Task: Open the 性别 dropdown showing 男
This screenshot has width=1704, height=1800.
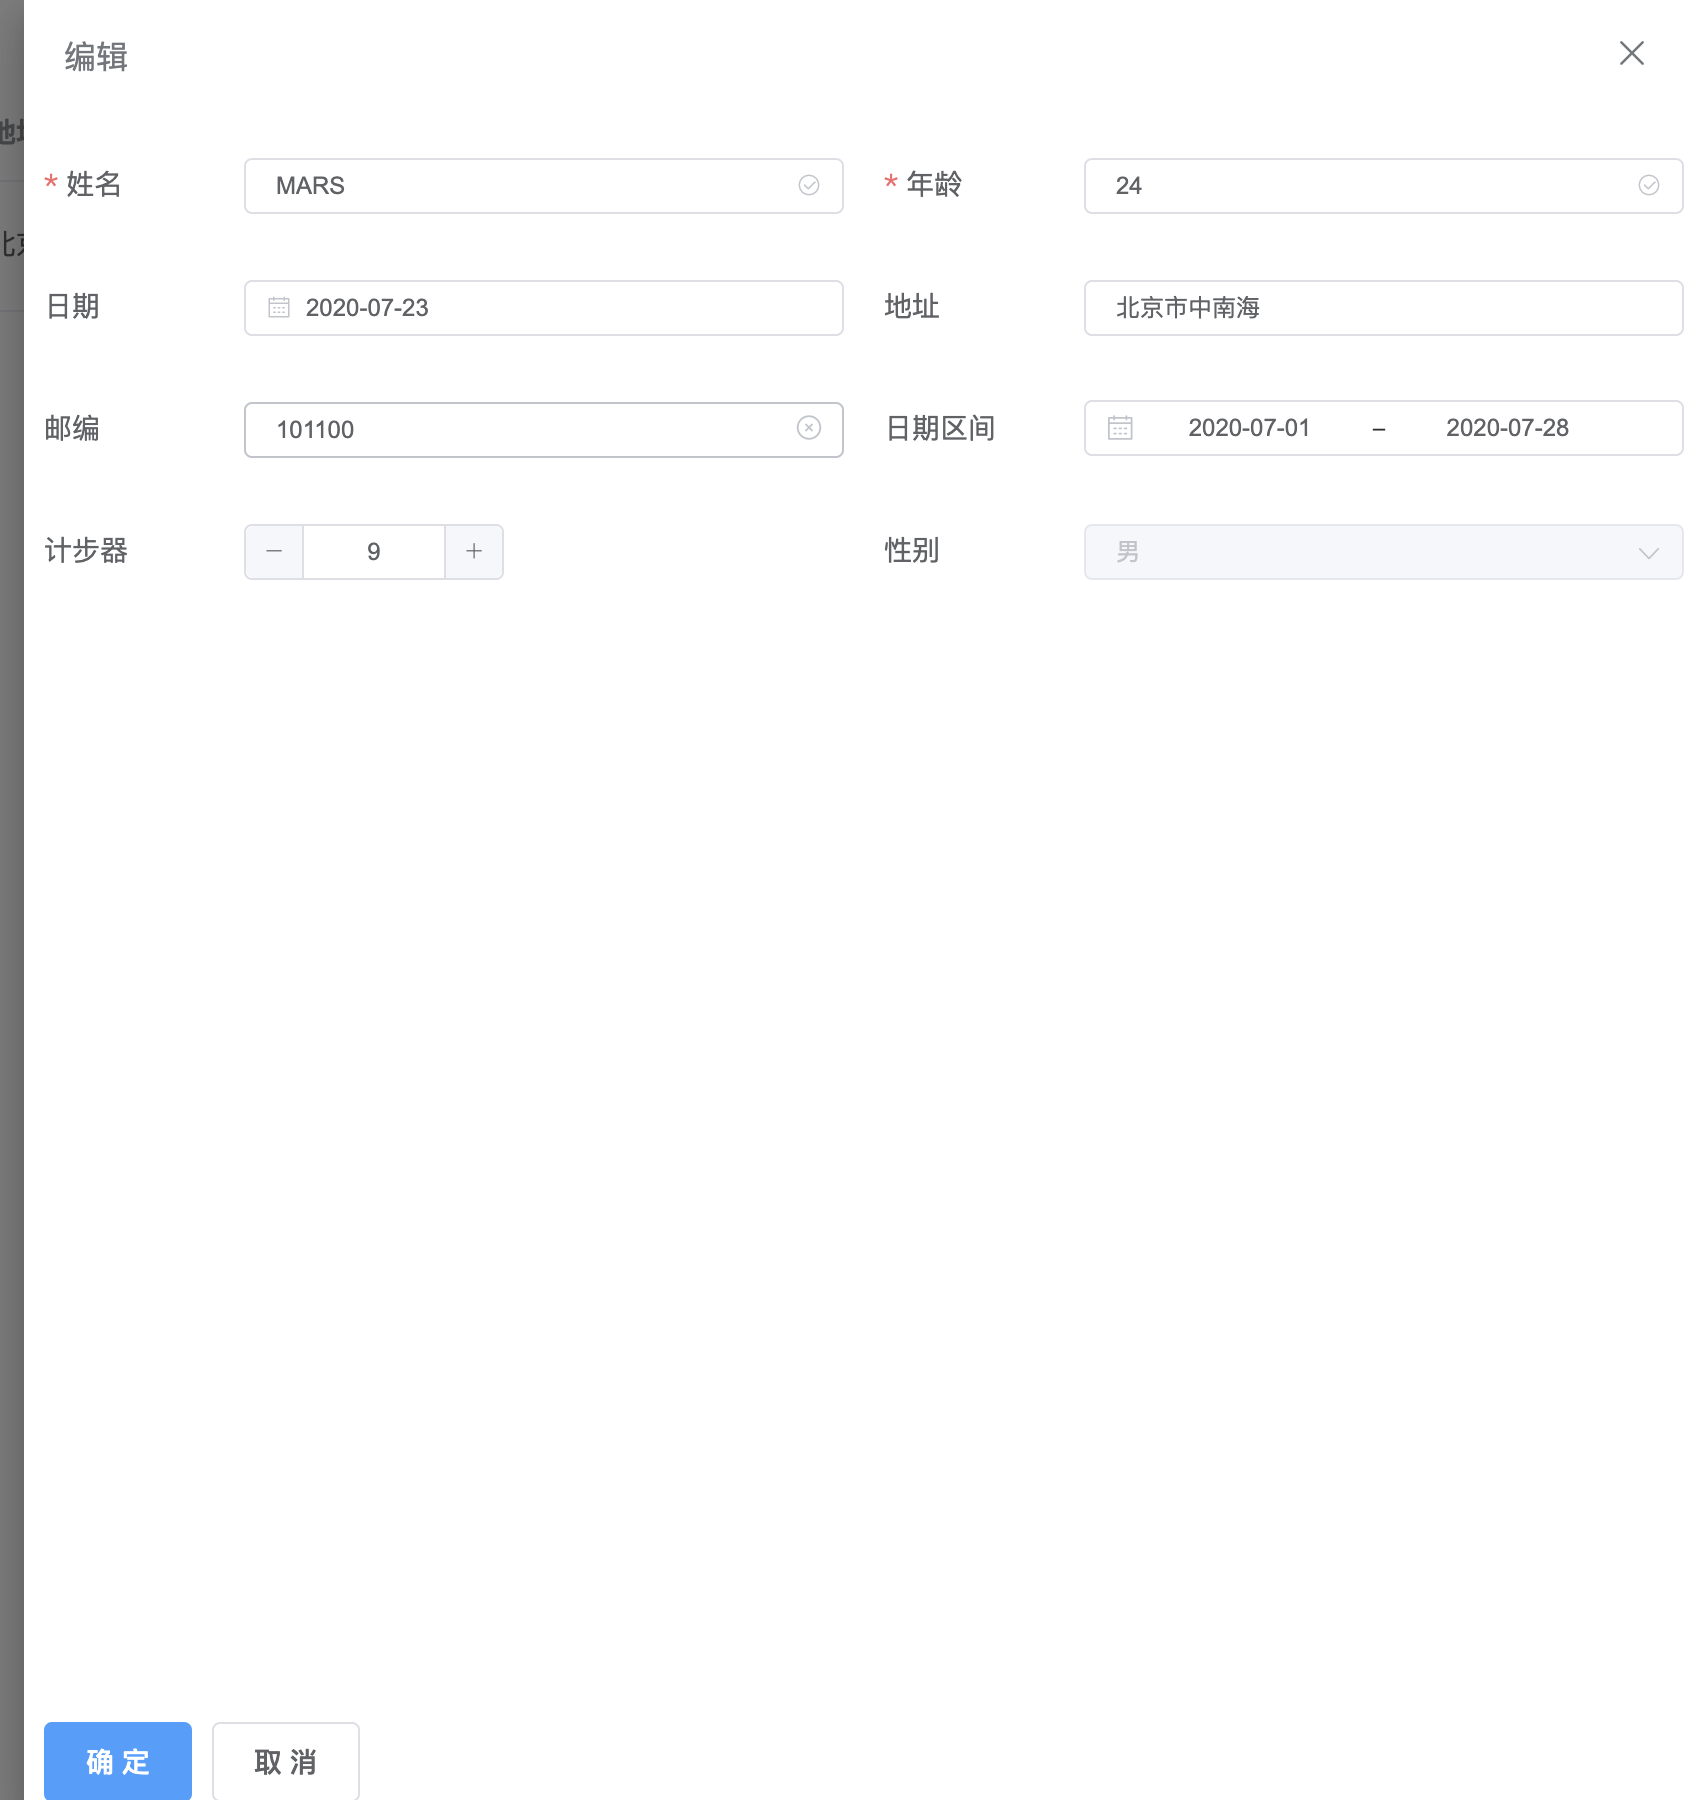Action: [1383, 552]
